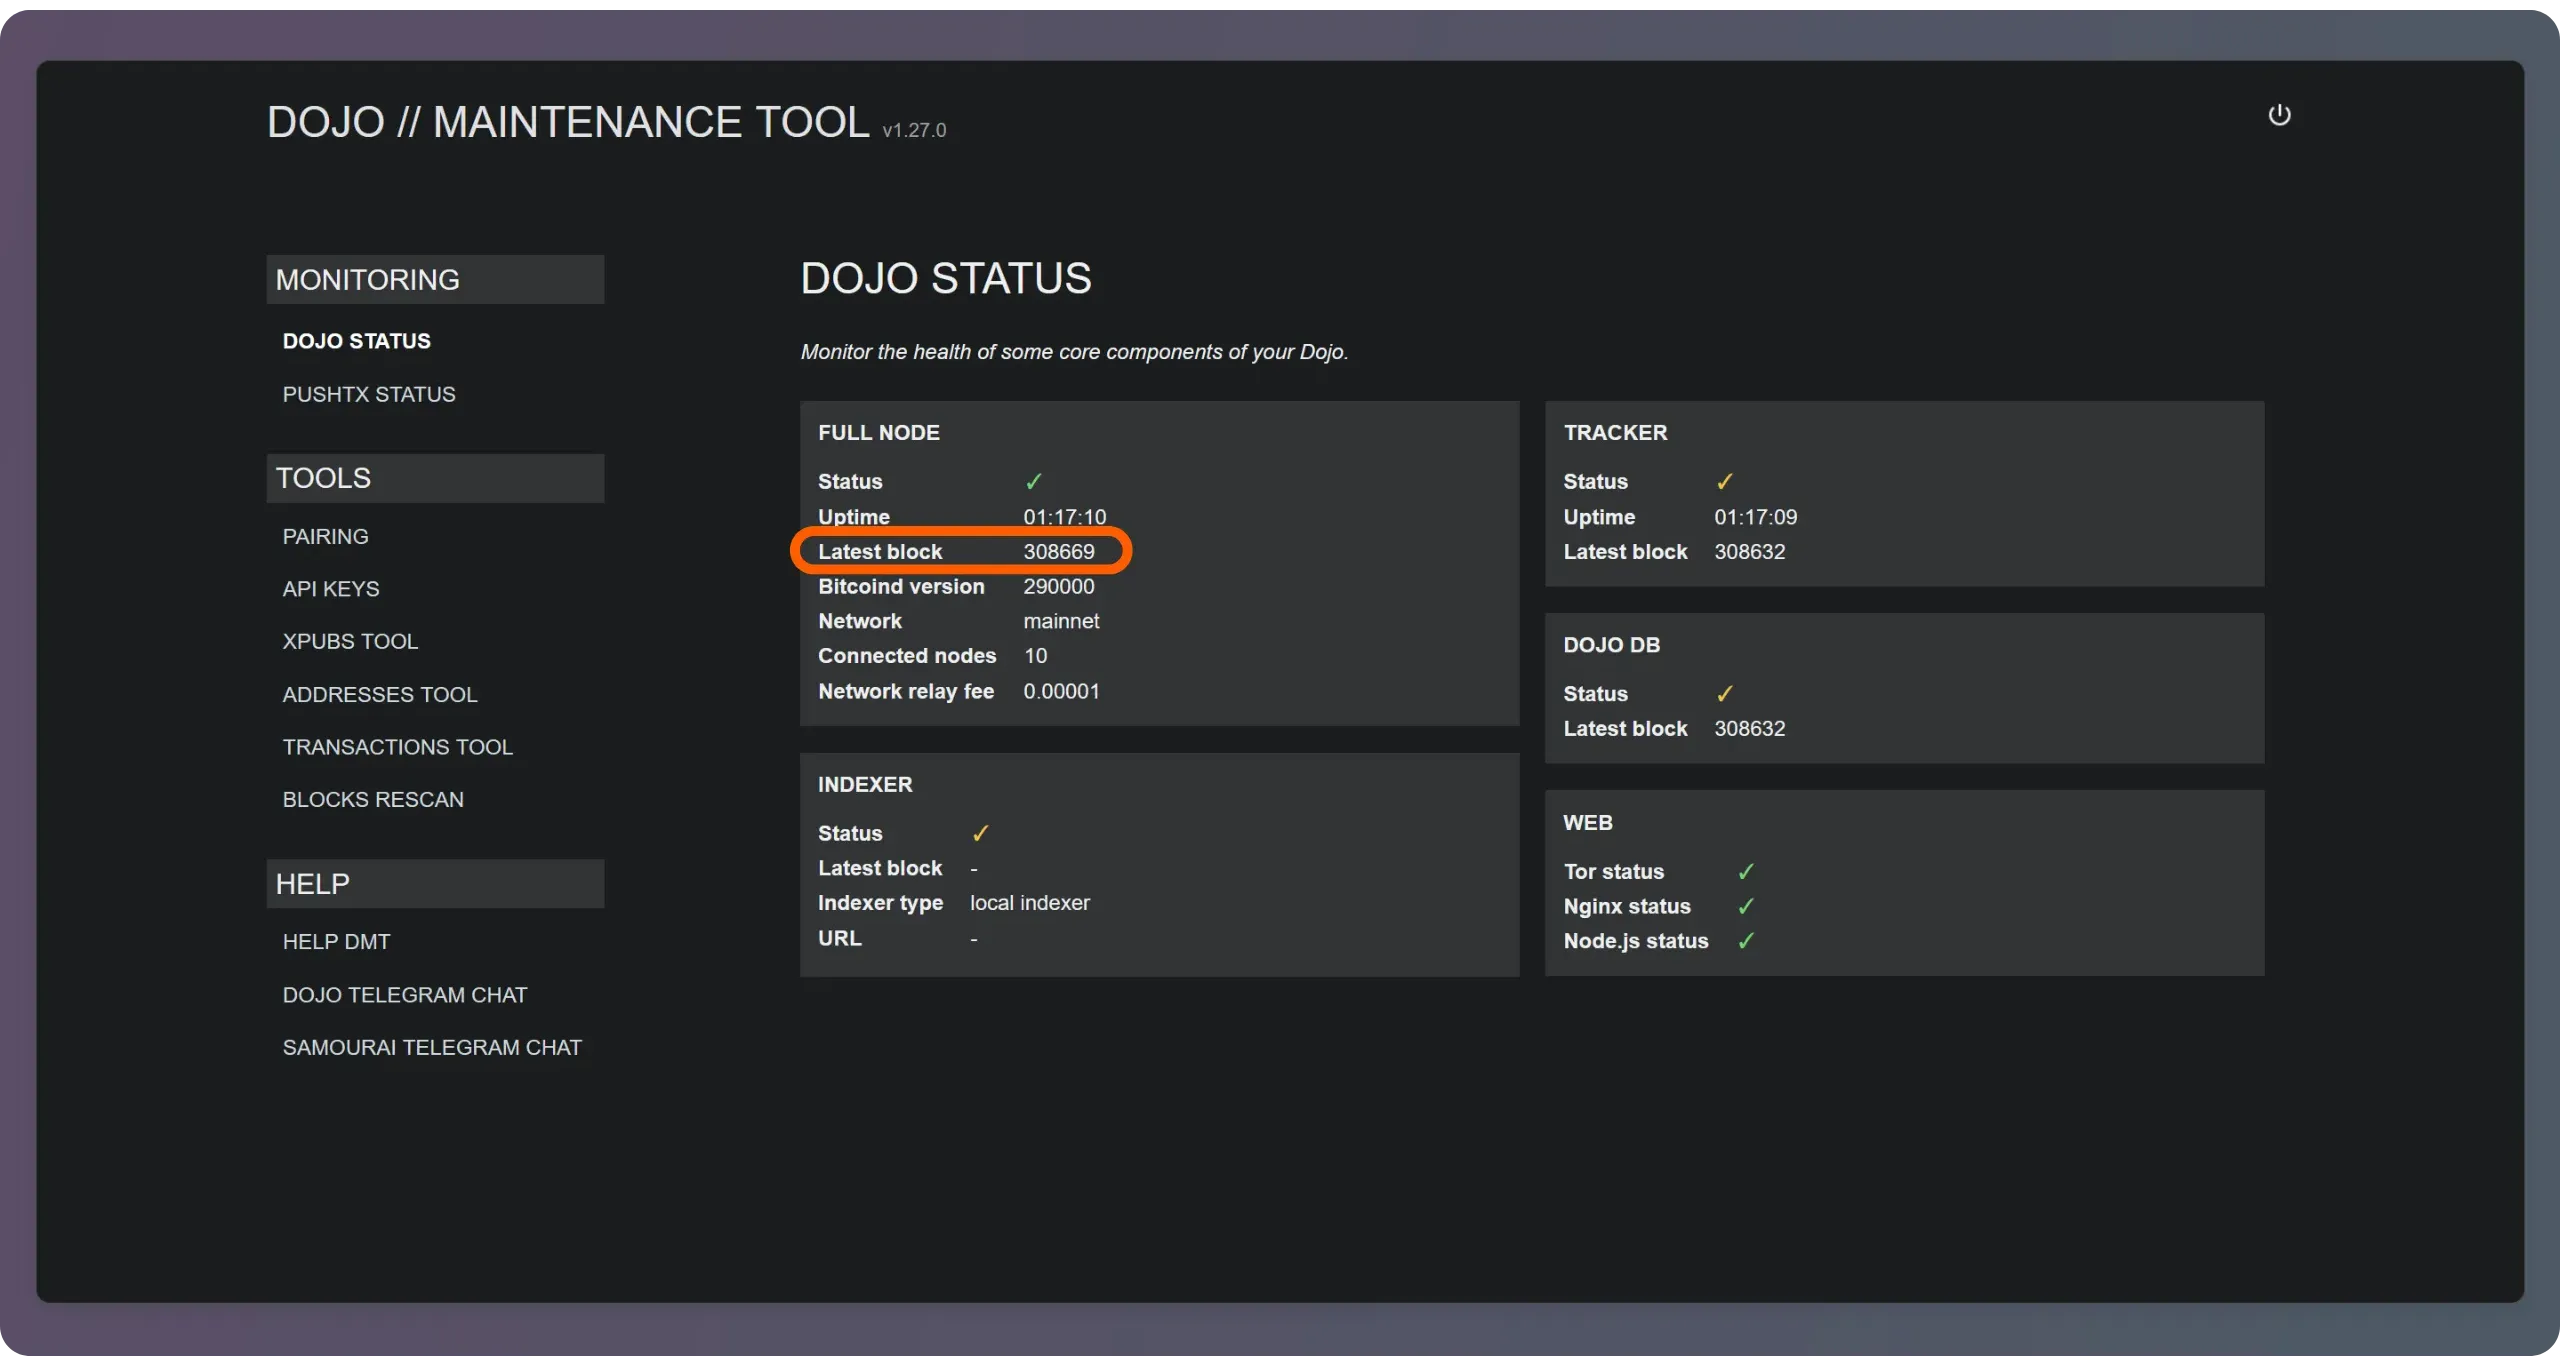Click Indexer status checkmark icon
The image size is (2560, 1366).
pyautogui.click(x=980, y=834)
